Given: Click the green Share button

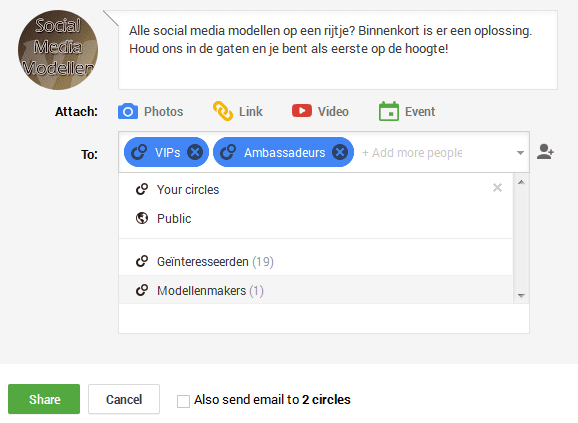Looking at the screenshot, I should click(44, 399).
